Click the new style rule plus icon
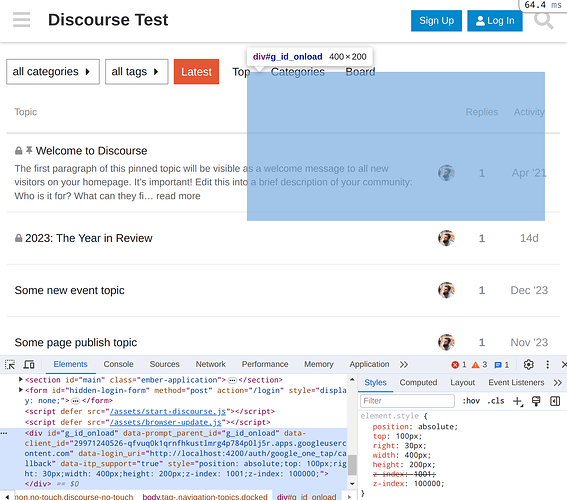The height and width of the screenshot is (500, 567). click(x=518, y=401)
